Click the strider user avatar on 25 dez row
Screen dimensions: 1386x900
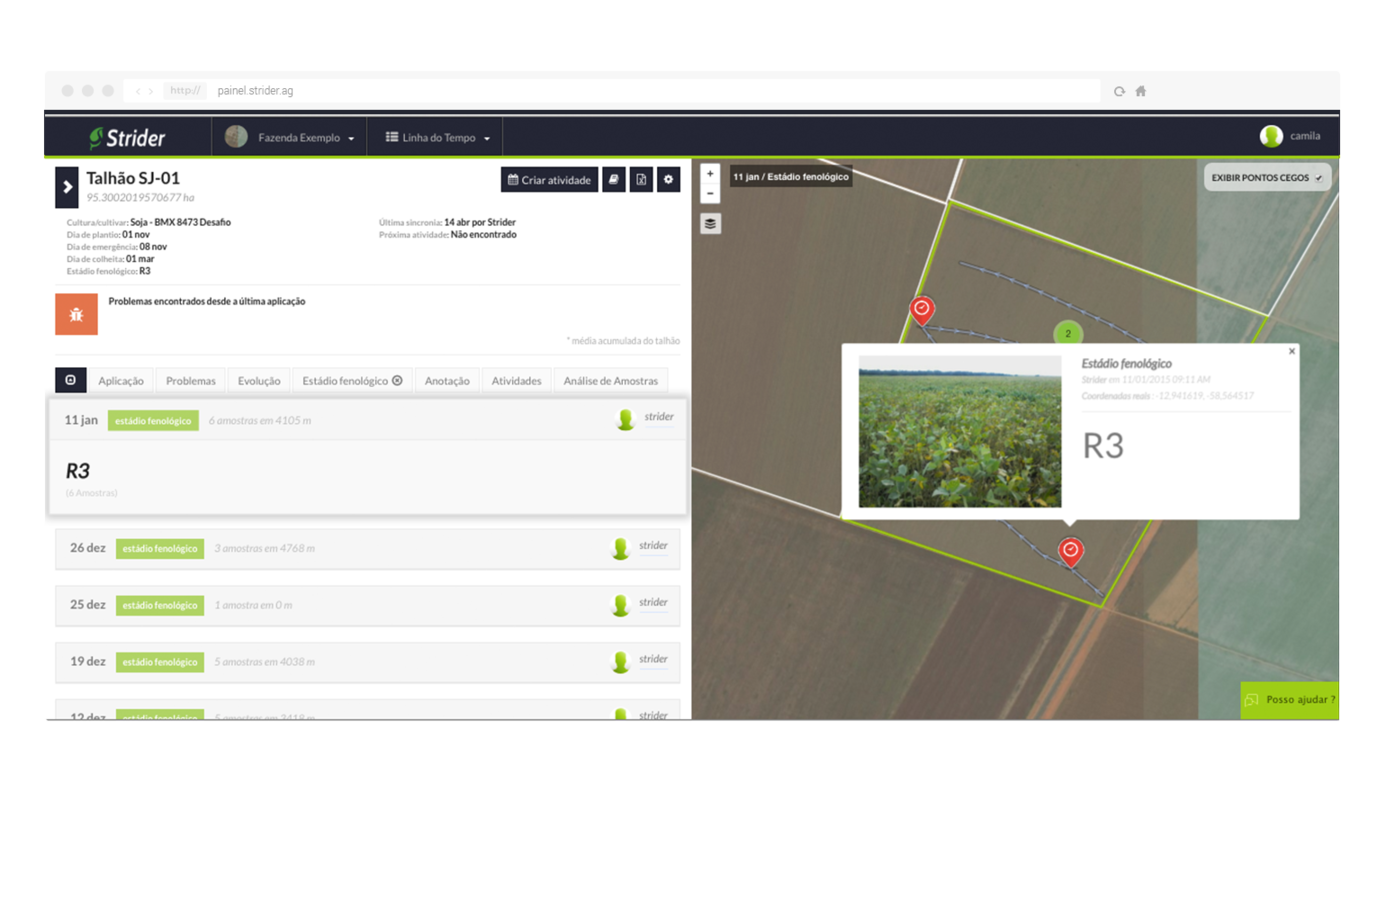pos(620,605)
